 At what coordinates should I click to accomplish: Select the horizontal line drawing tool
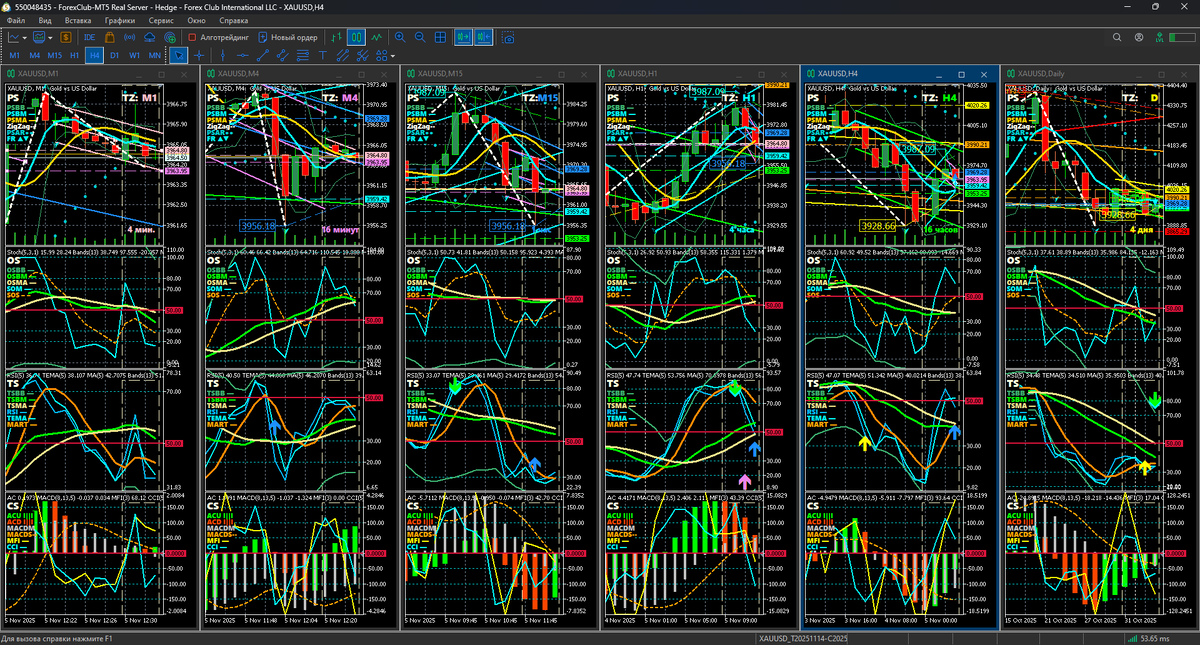click(243, 55)
